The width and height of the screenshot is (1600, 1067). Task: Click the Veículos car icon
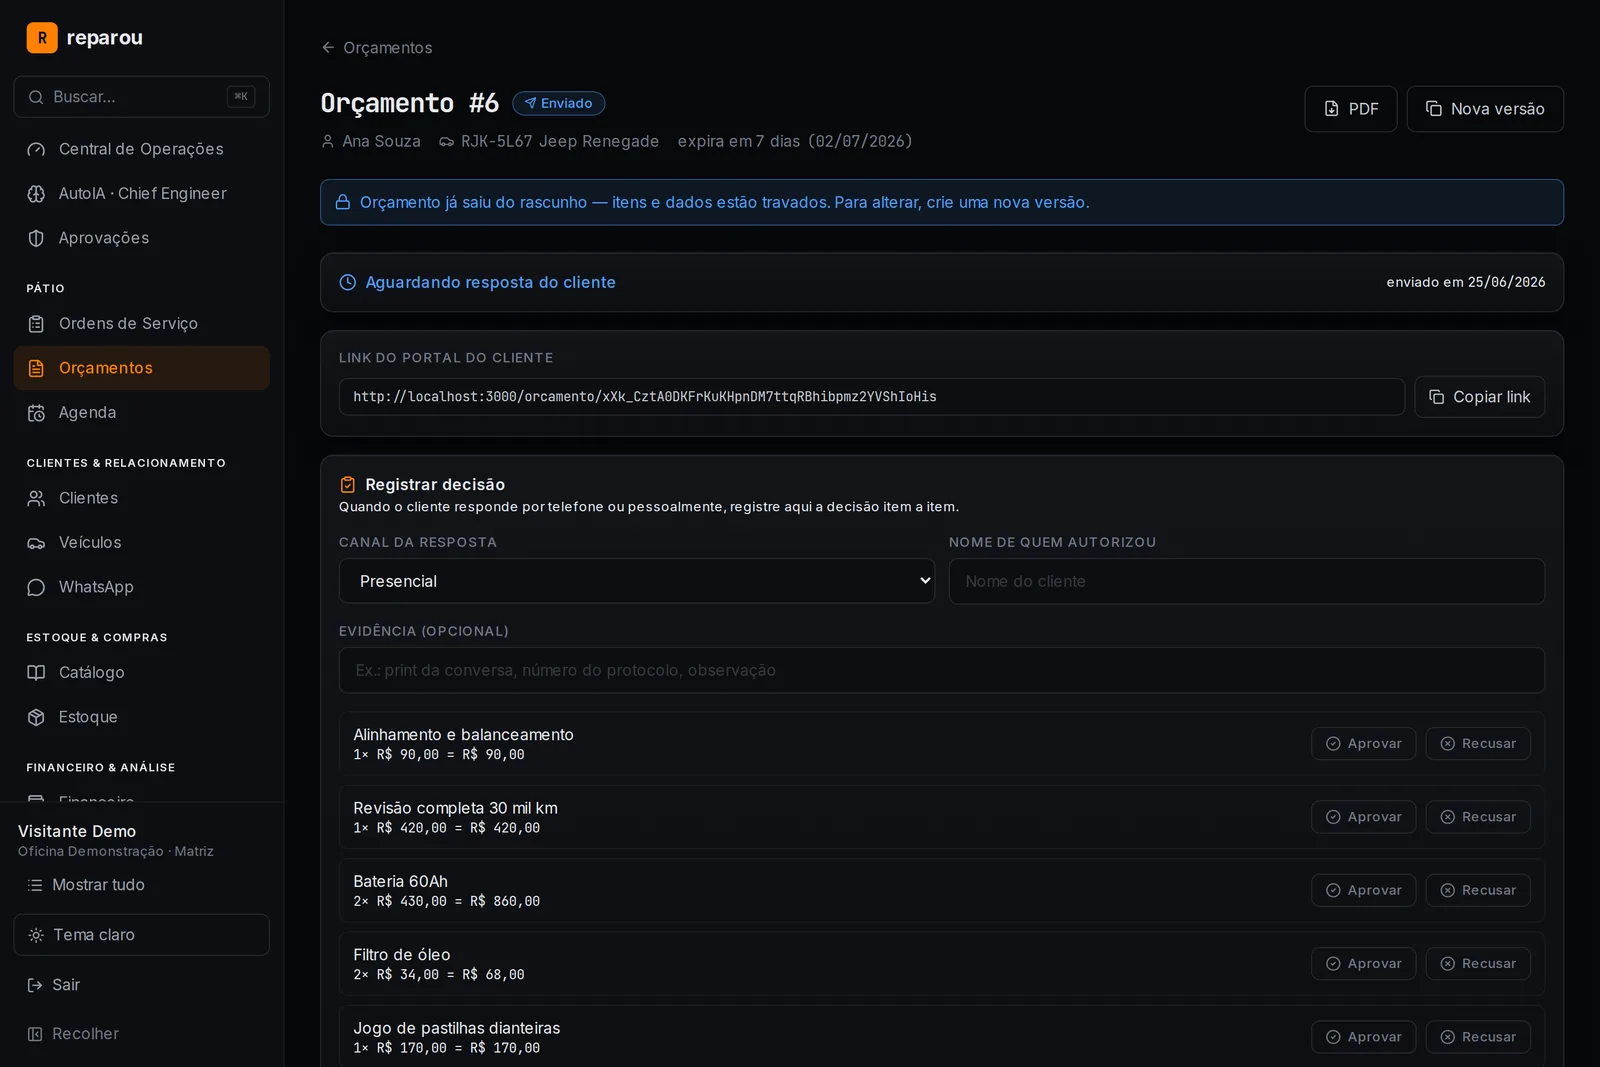coord(36,543)
